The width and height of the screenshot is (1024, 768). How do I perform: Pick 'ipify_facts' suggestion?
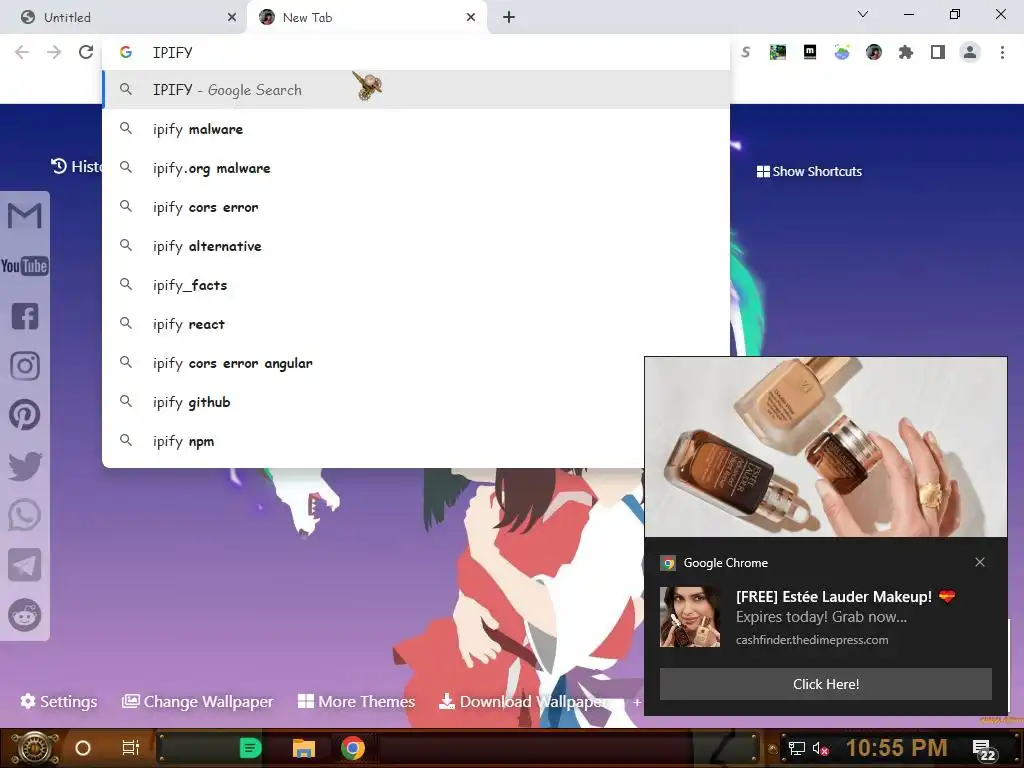(x=416, y=285)
